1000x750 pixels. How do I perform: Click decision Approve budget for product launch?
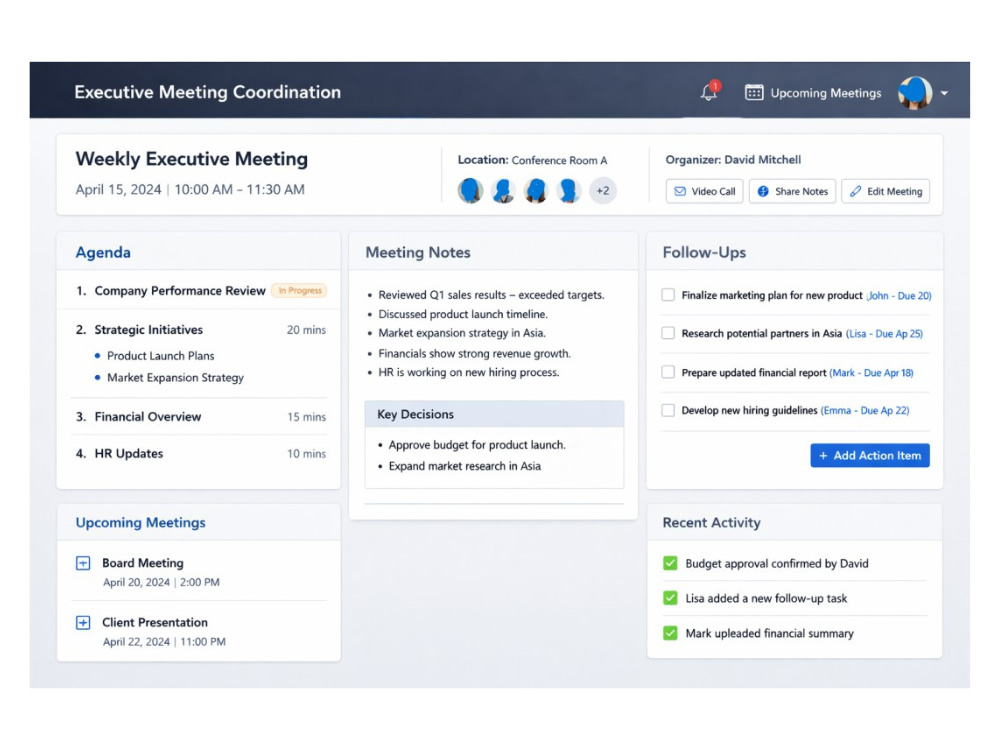tap(477, 445)
